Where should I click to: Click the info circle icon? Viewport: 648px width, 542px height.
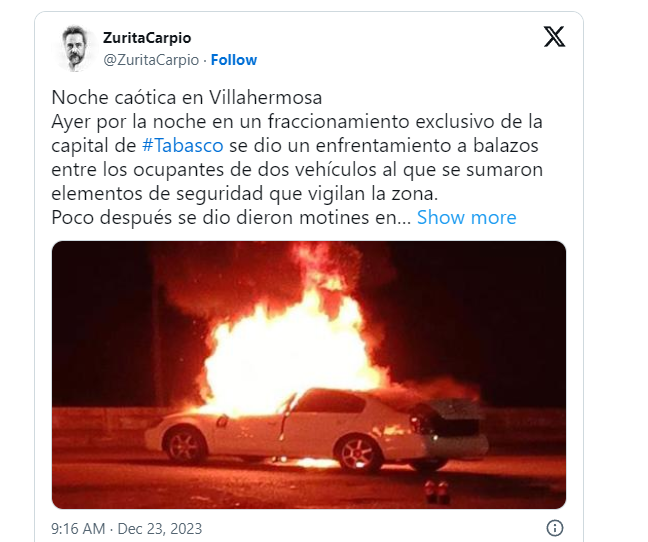(555, 528)
